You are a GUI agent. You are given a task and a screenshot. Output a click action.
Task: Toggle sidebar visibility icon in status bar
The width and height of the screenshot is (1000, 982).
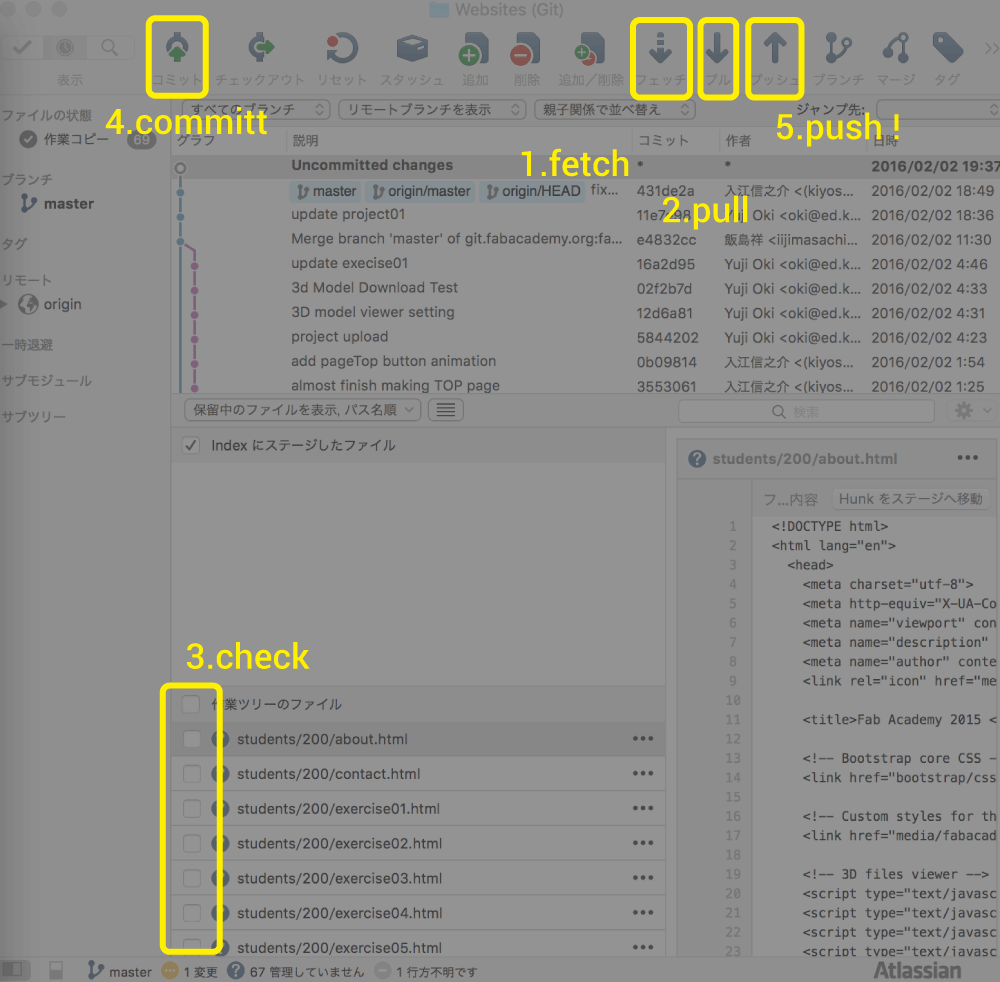point(13,971)
